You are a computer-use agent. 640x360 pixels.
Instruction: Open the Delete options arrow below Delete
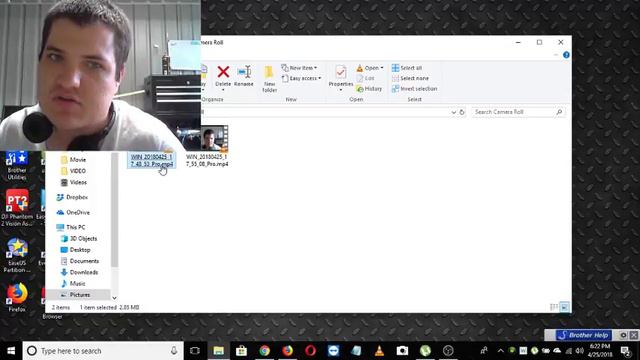[x=223, y=90]
